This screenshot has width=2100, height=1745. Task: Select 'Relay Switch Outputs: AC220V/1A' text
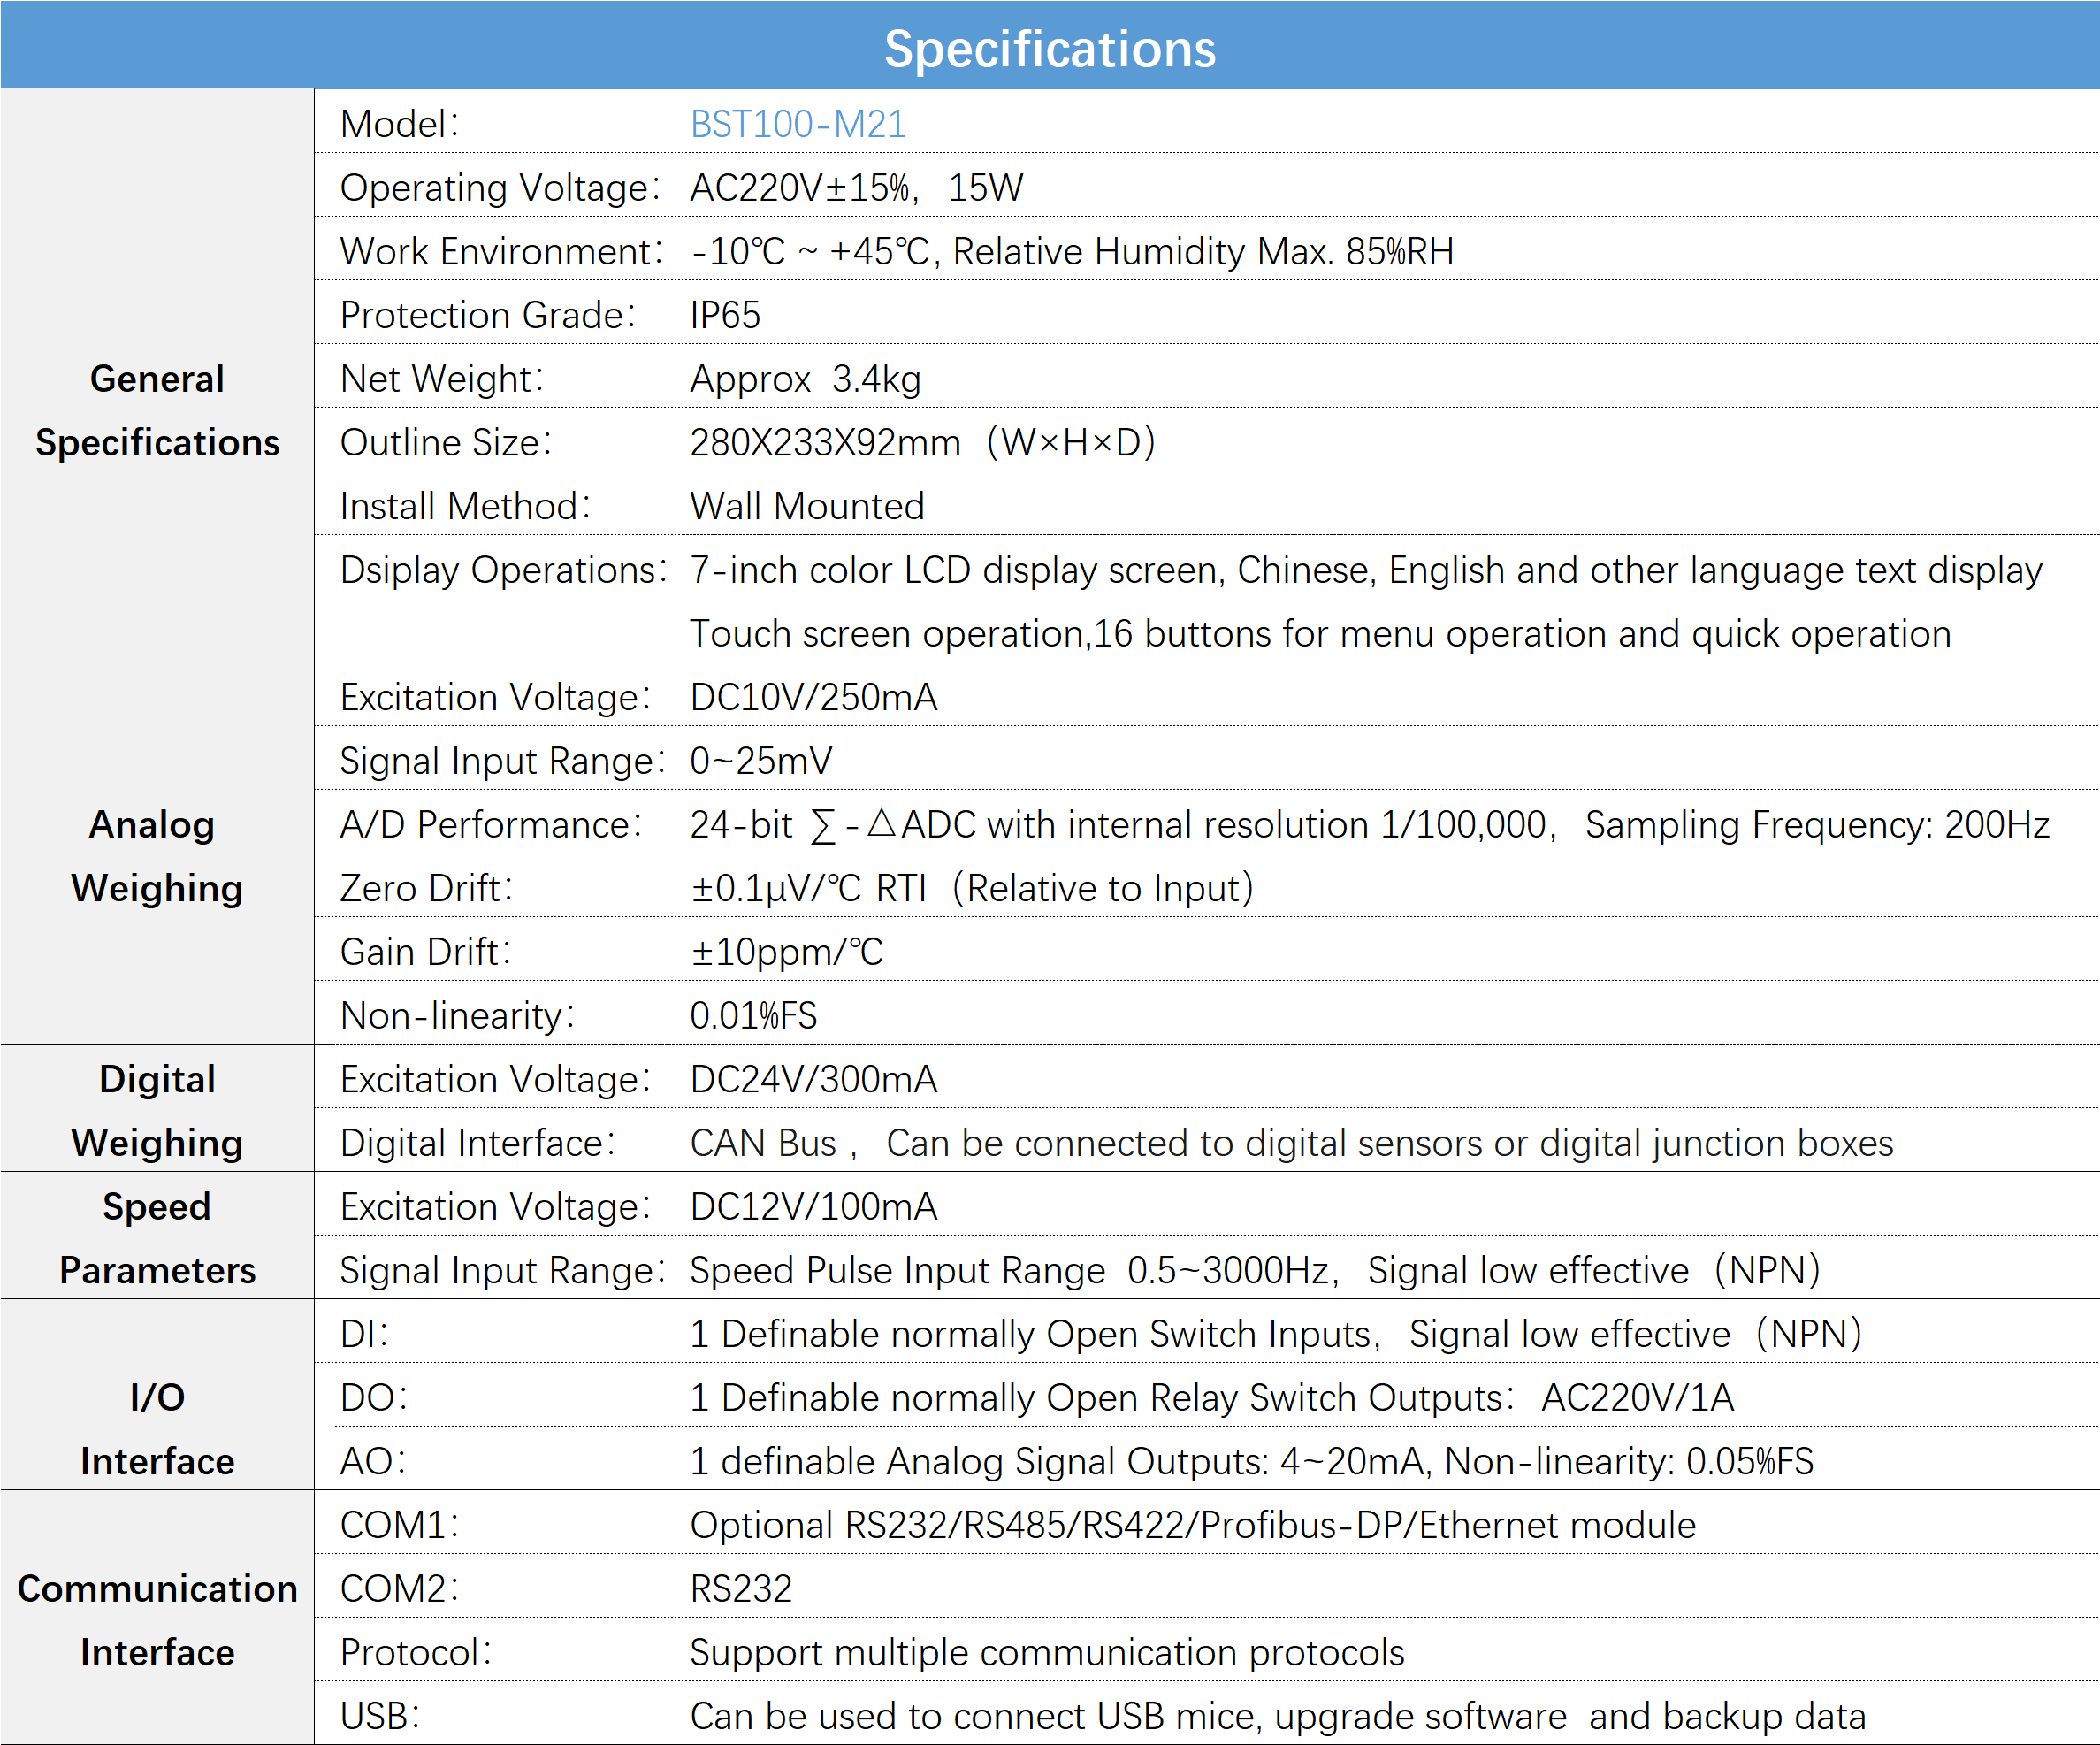tap(1442, 1398)
